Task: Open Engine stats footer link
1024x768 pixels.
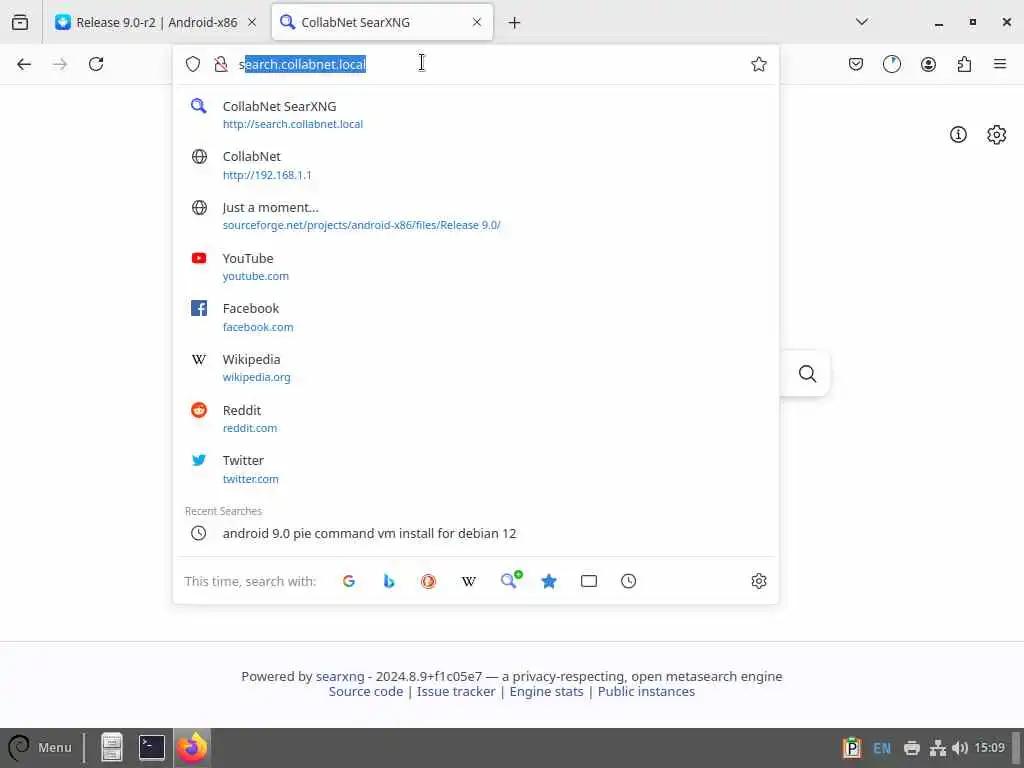Action: (547, 692)
